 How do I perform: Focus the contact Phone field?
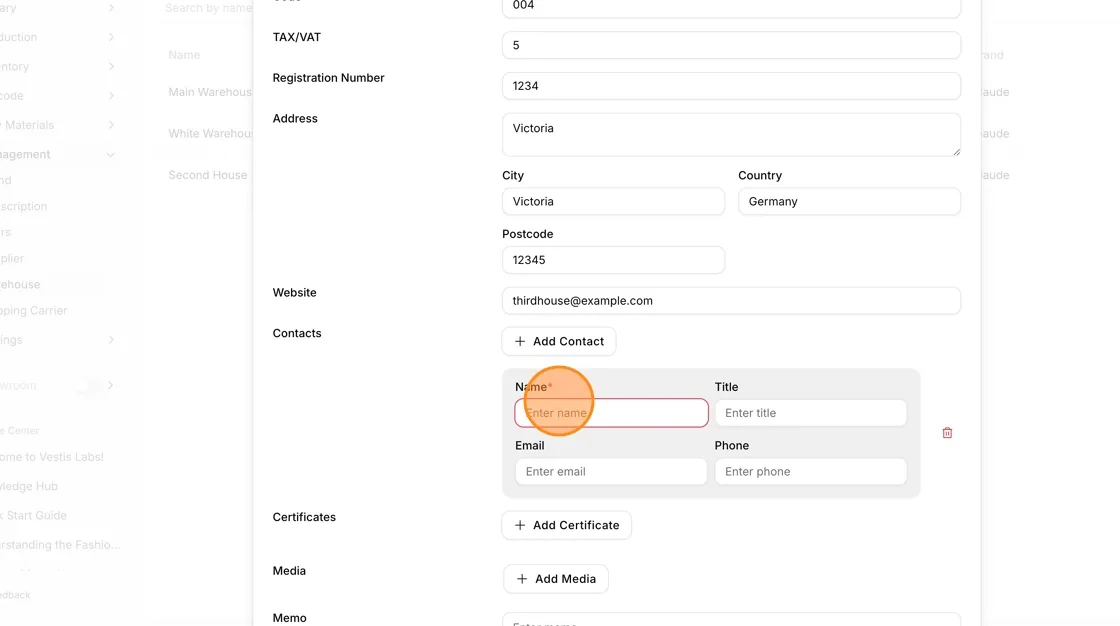[811, 472]
